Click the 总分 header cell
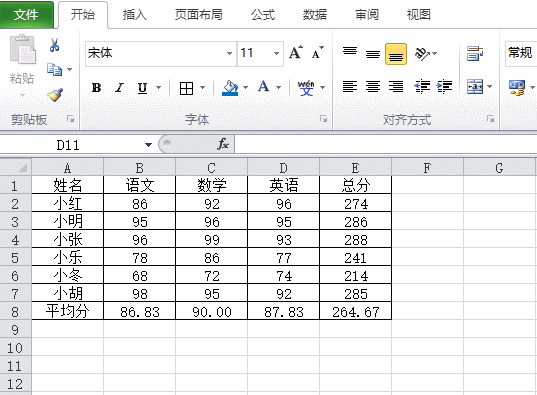This screenshot has width=537, height=395. tap(355, 185)
